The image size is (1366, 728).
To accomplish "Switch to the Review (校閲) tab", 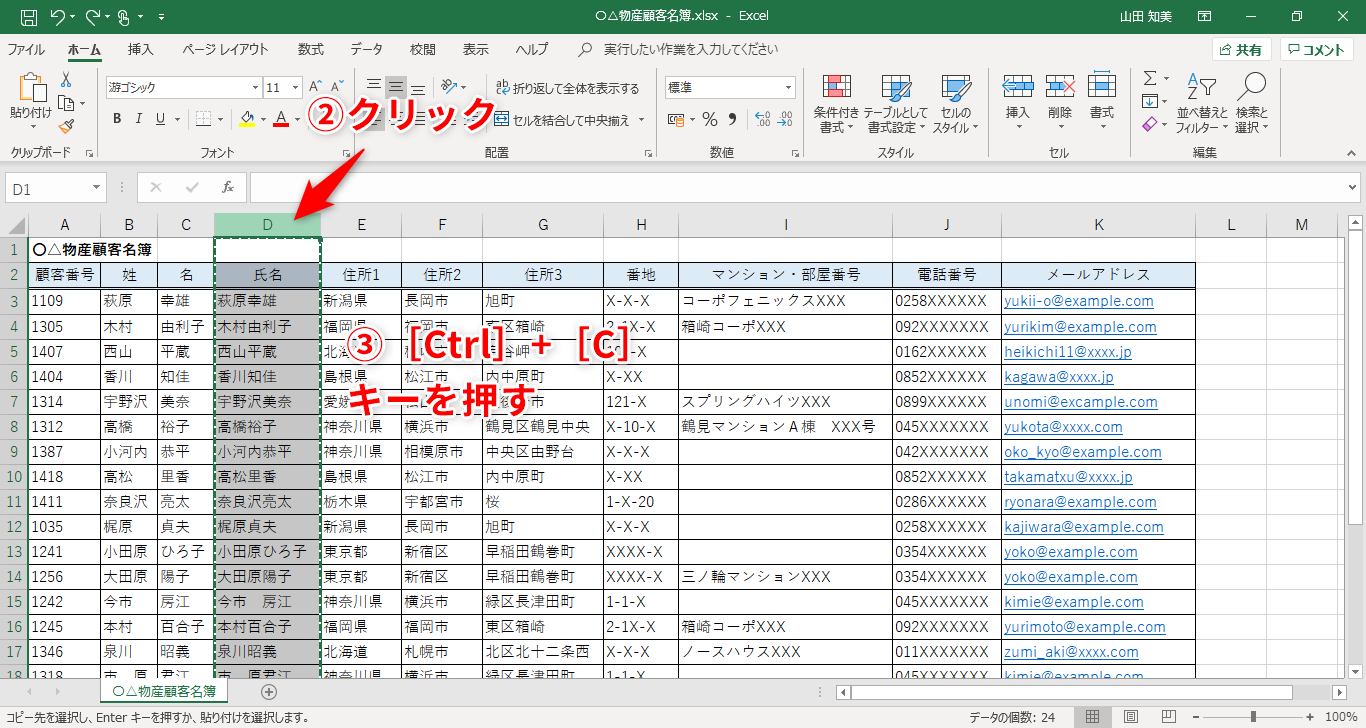I will coord(422,49).
